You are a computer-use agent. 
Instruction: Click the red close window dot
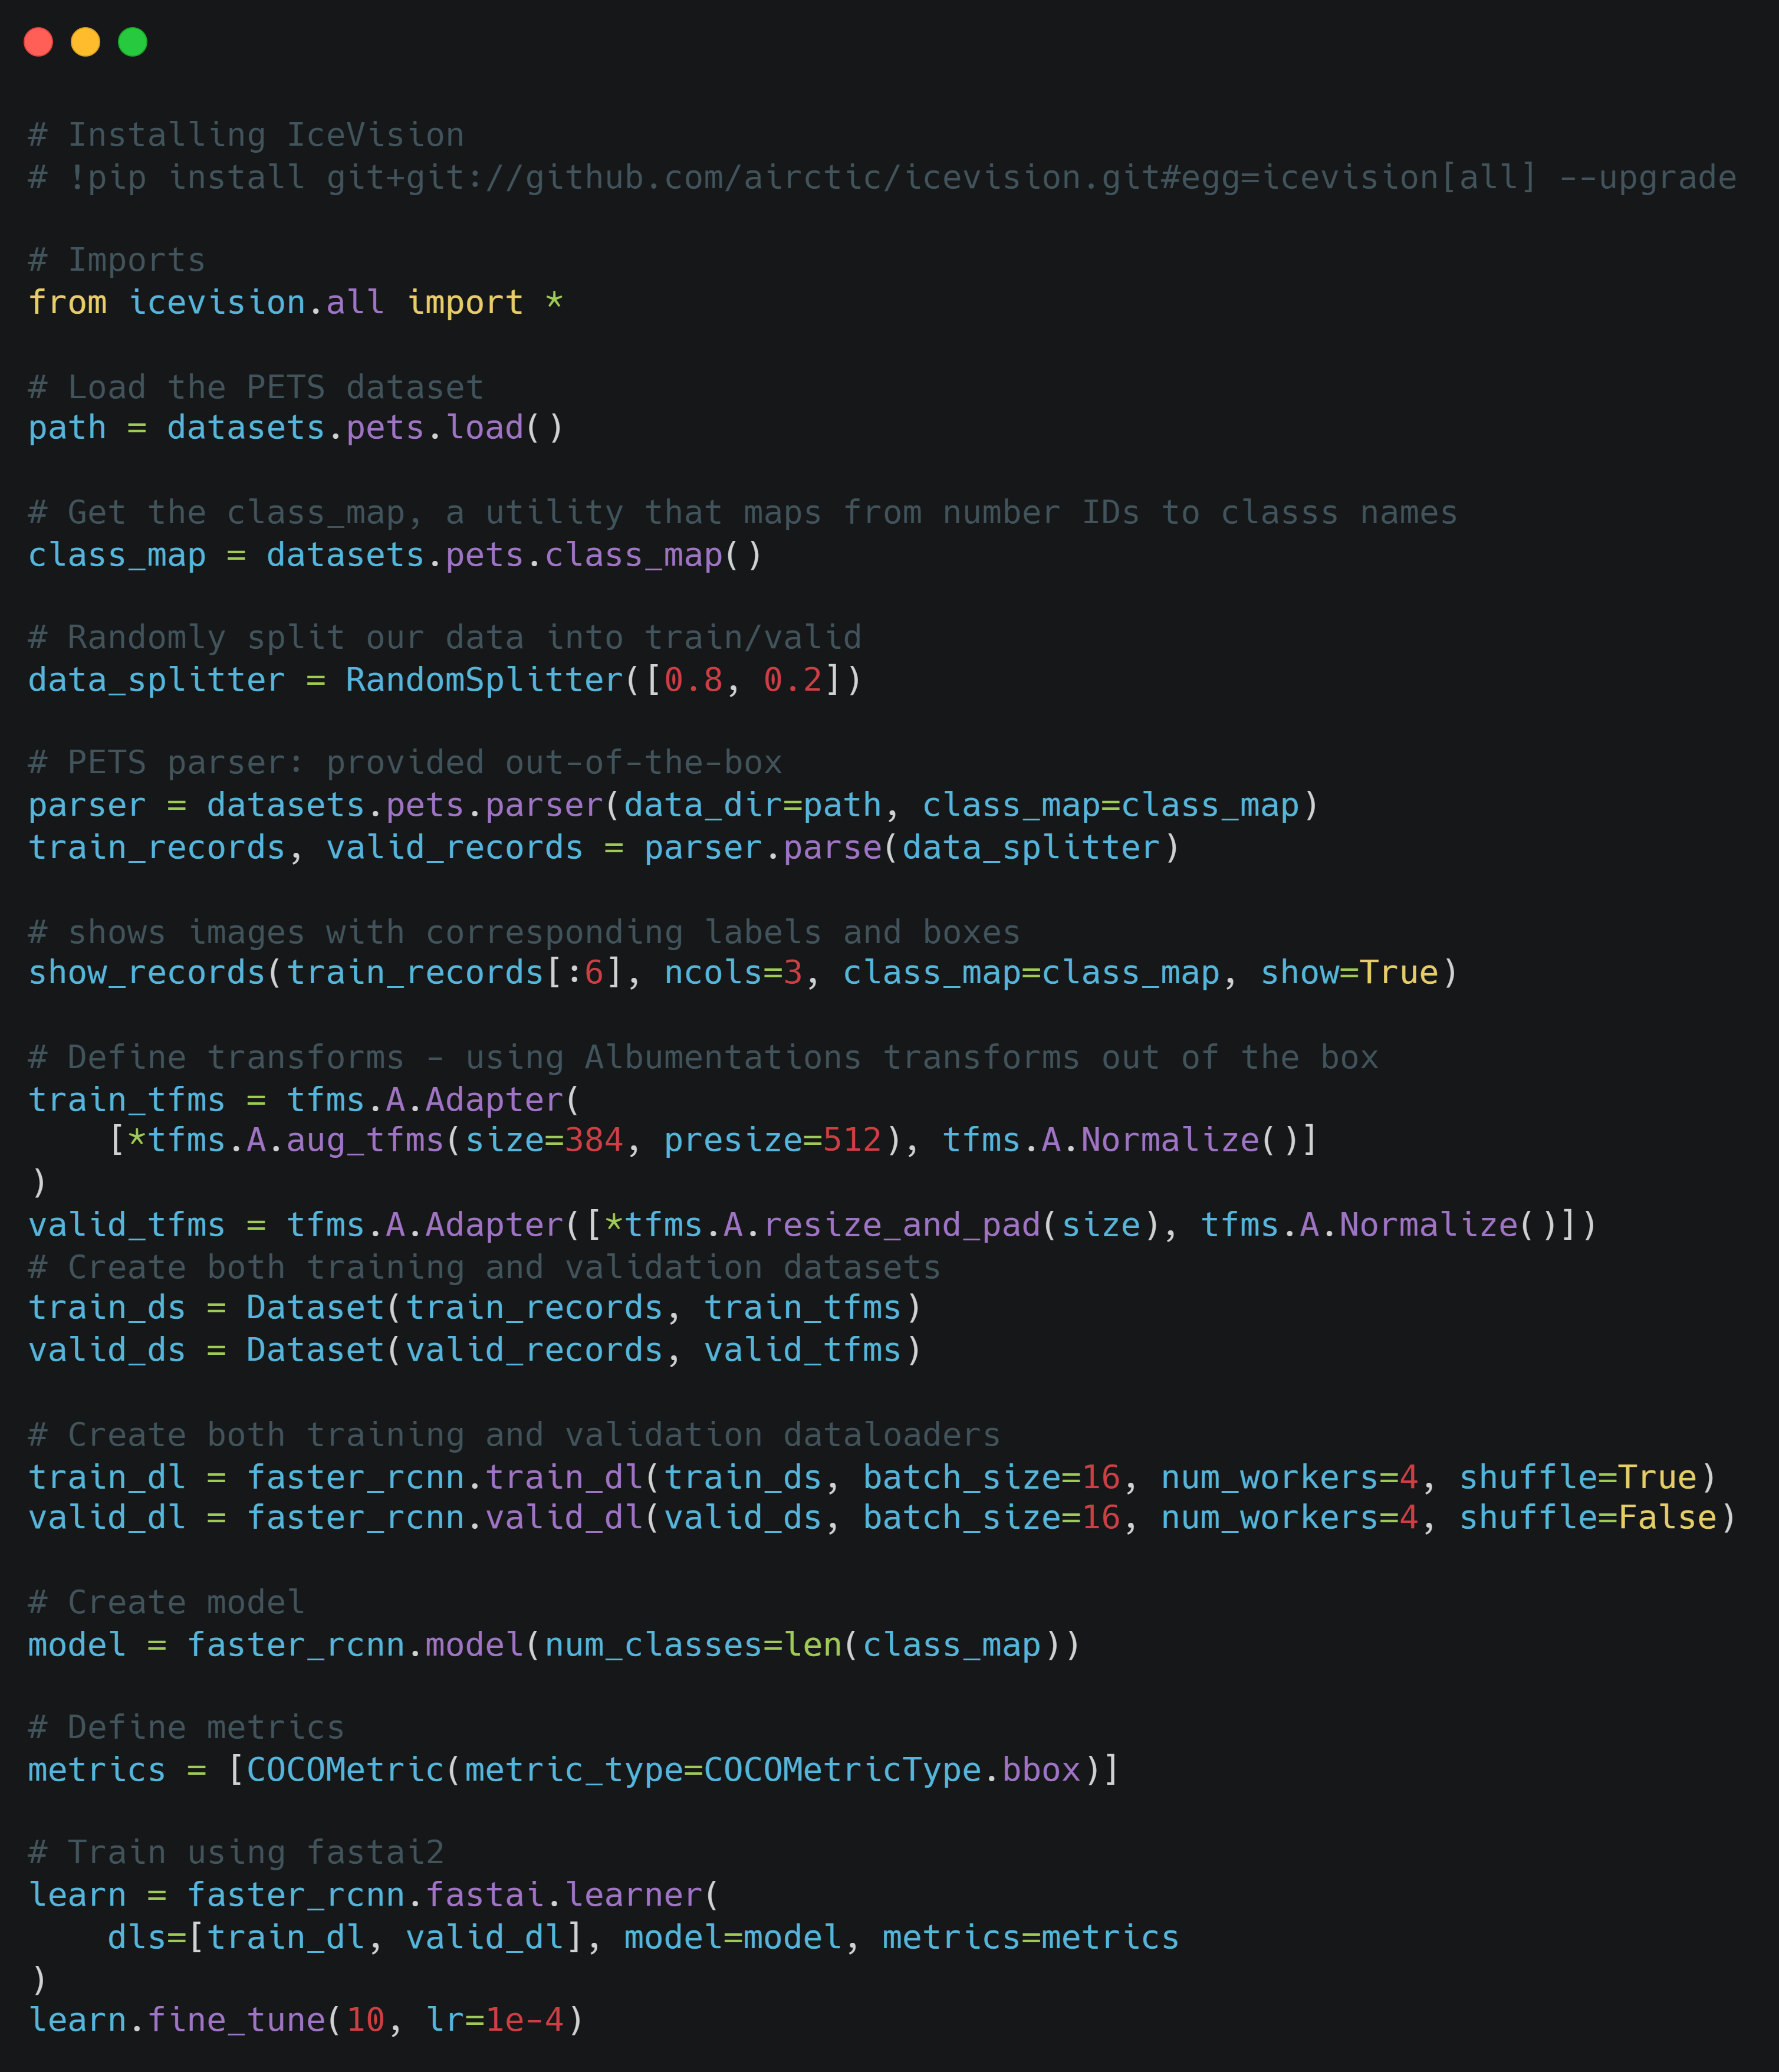point(38,42)
